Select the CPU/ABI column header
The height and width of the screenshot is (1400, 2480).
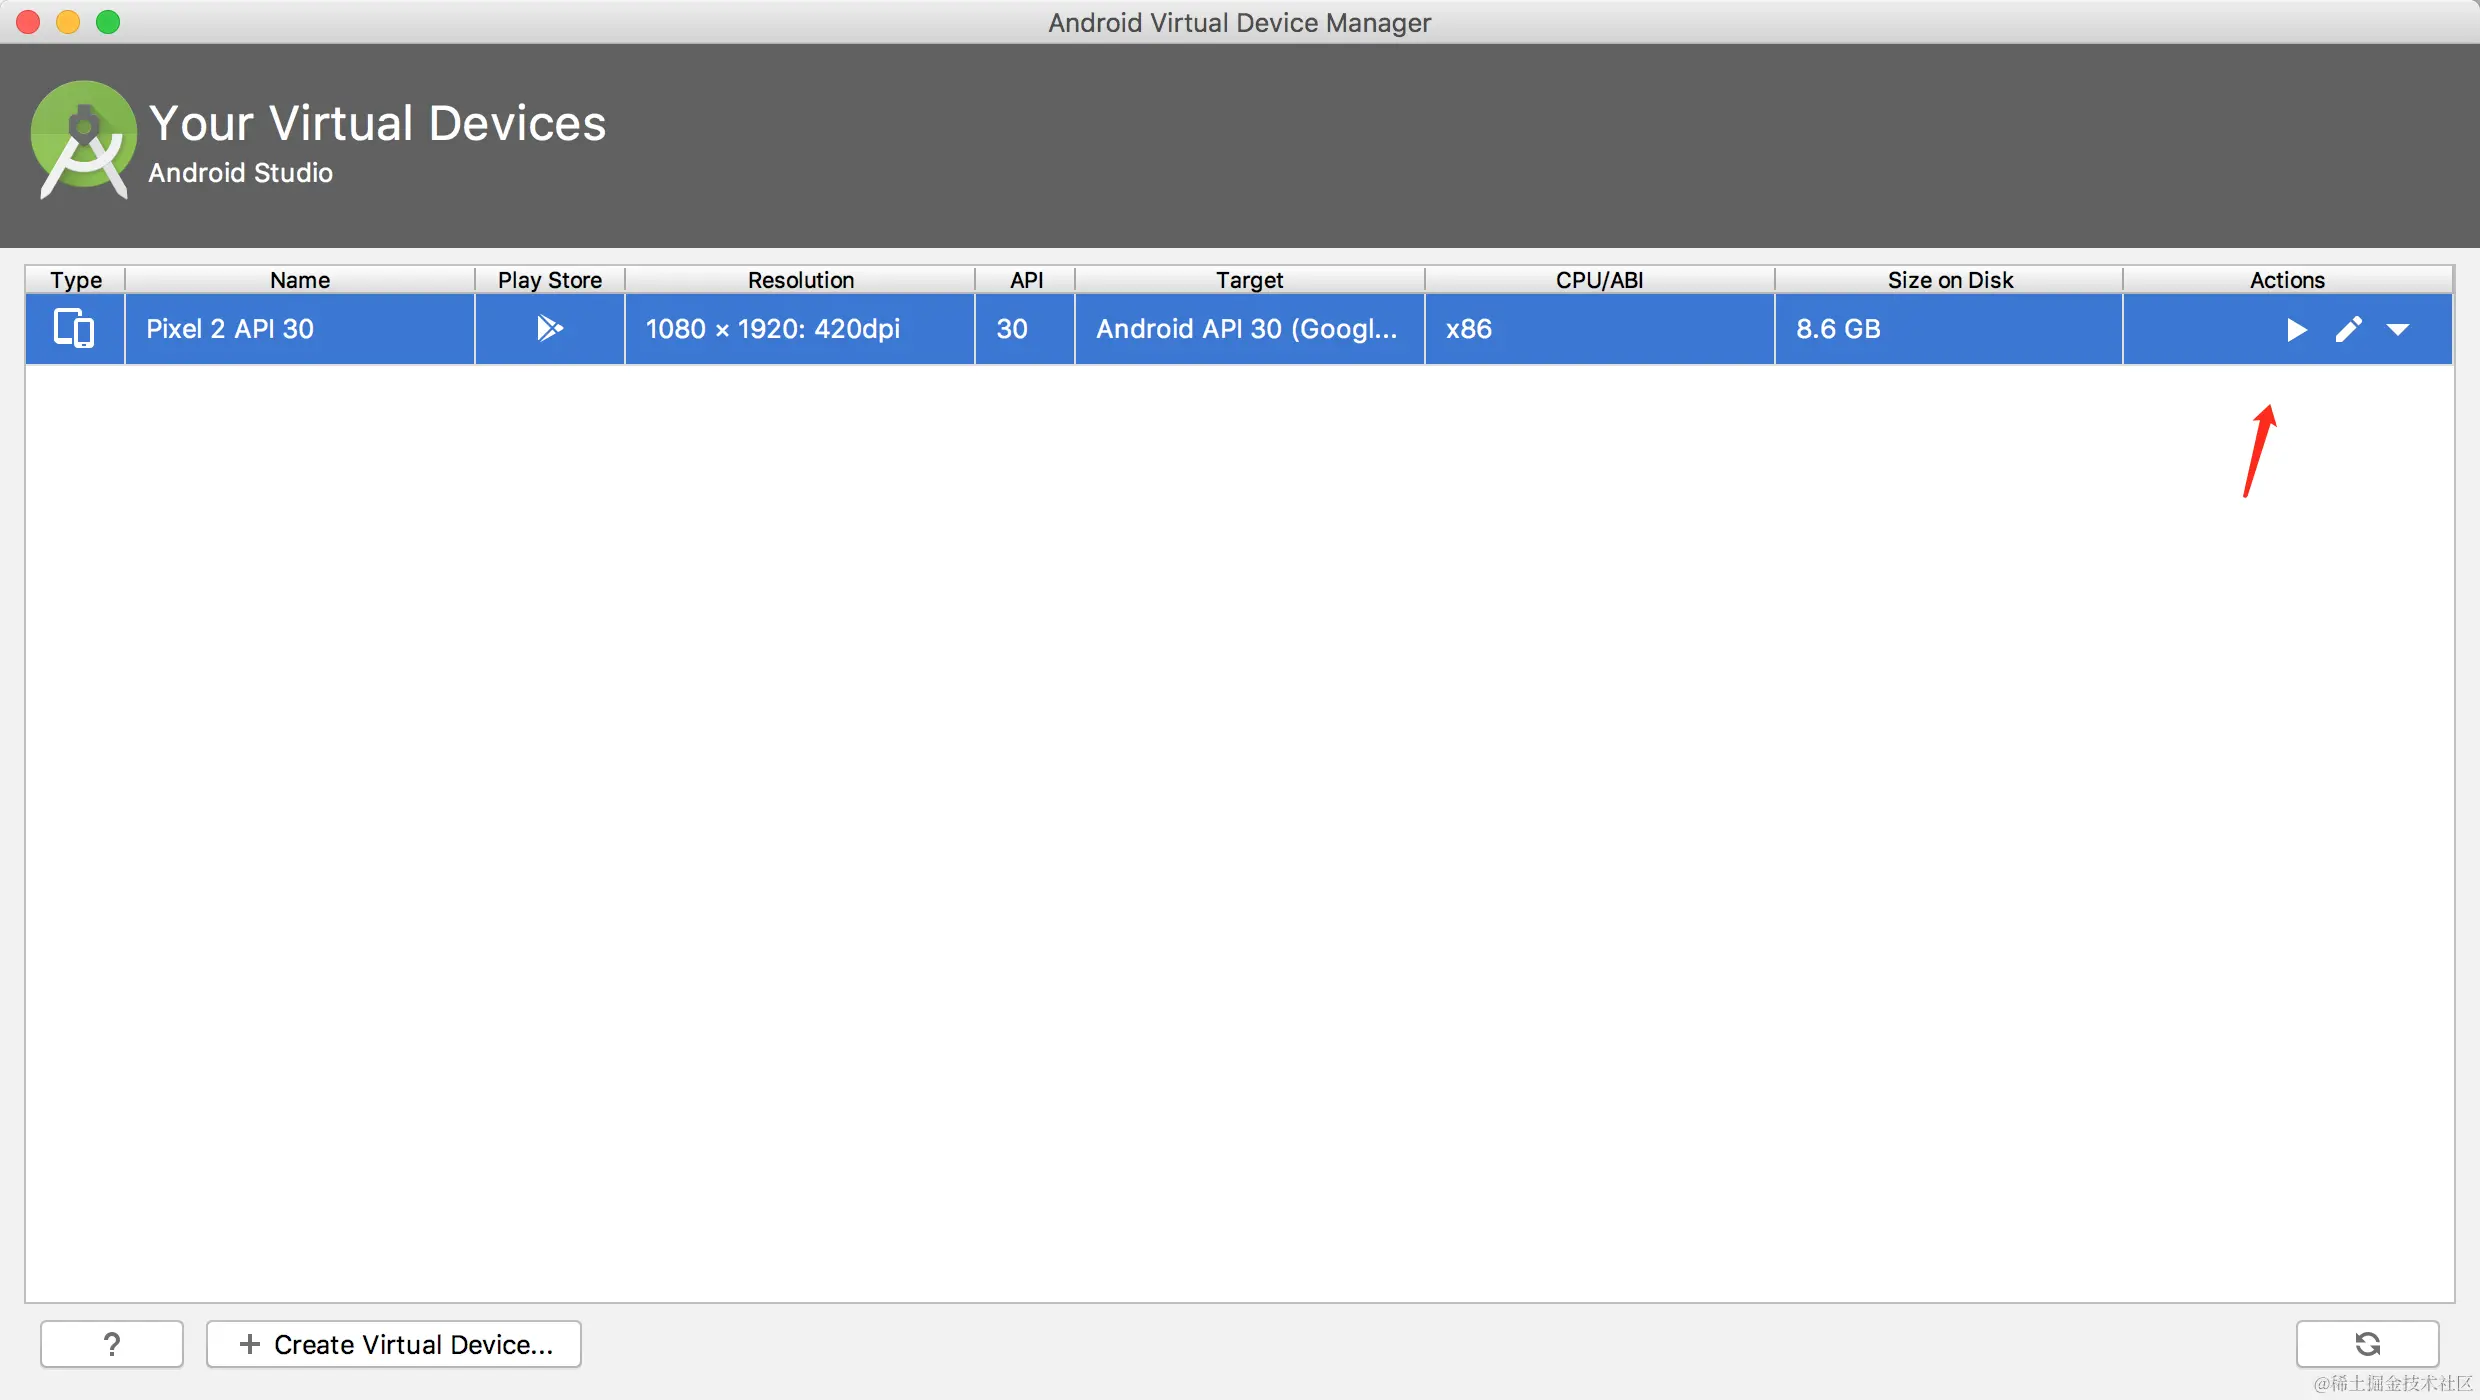pos(1599,280)
